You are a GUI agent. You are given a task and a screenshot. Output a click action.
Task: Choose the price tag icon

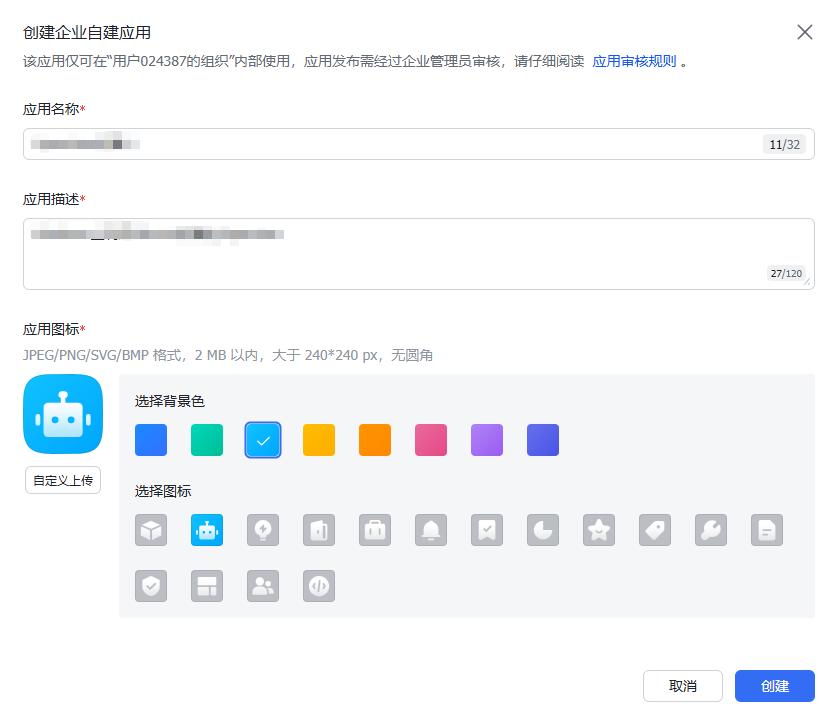655,530
